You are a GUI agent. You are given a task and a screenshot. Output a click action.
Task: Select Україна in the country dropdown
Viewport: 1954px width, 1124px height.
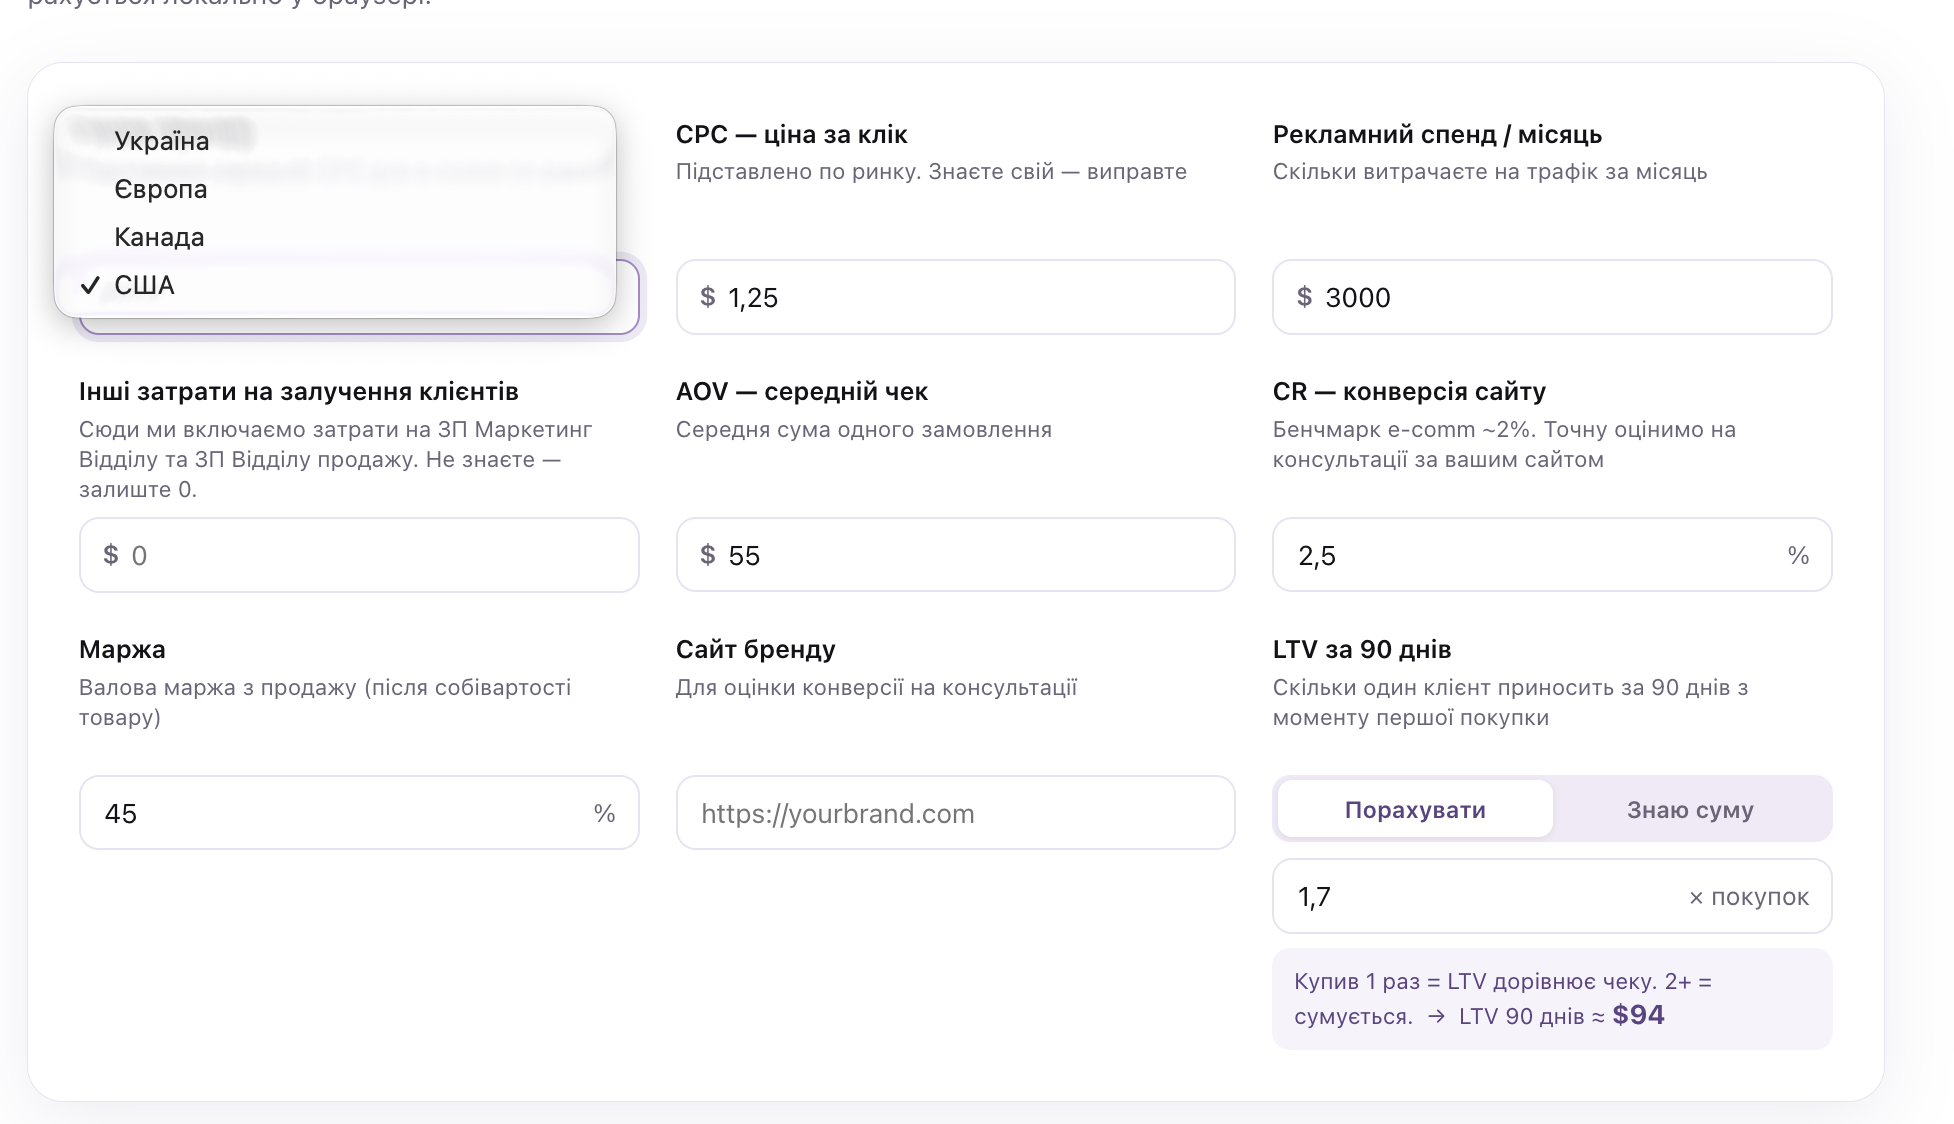[x=335, y=141]
